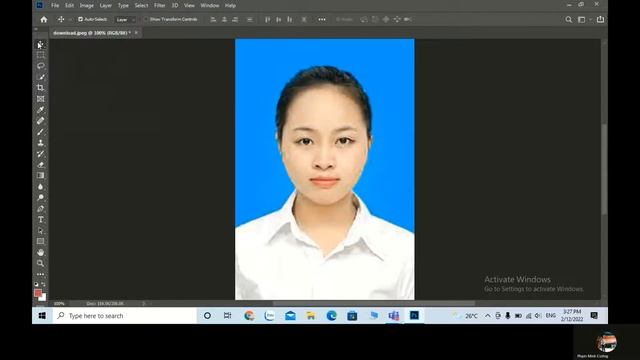Click the white background color swatch
This screenshot has height=360, width=640.
coord(43,298)
